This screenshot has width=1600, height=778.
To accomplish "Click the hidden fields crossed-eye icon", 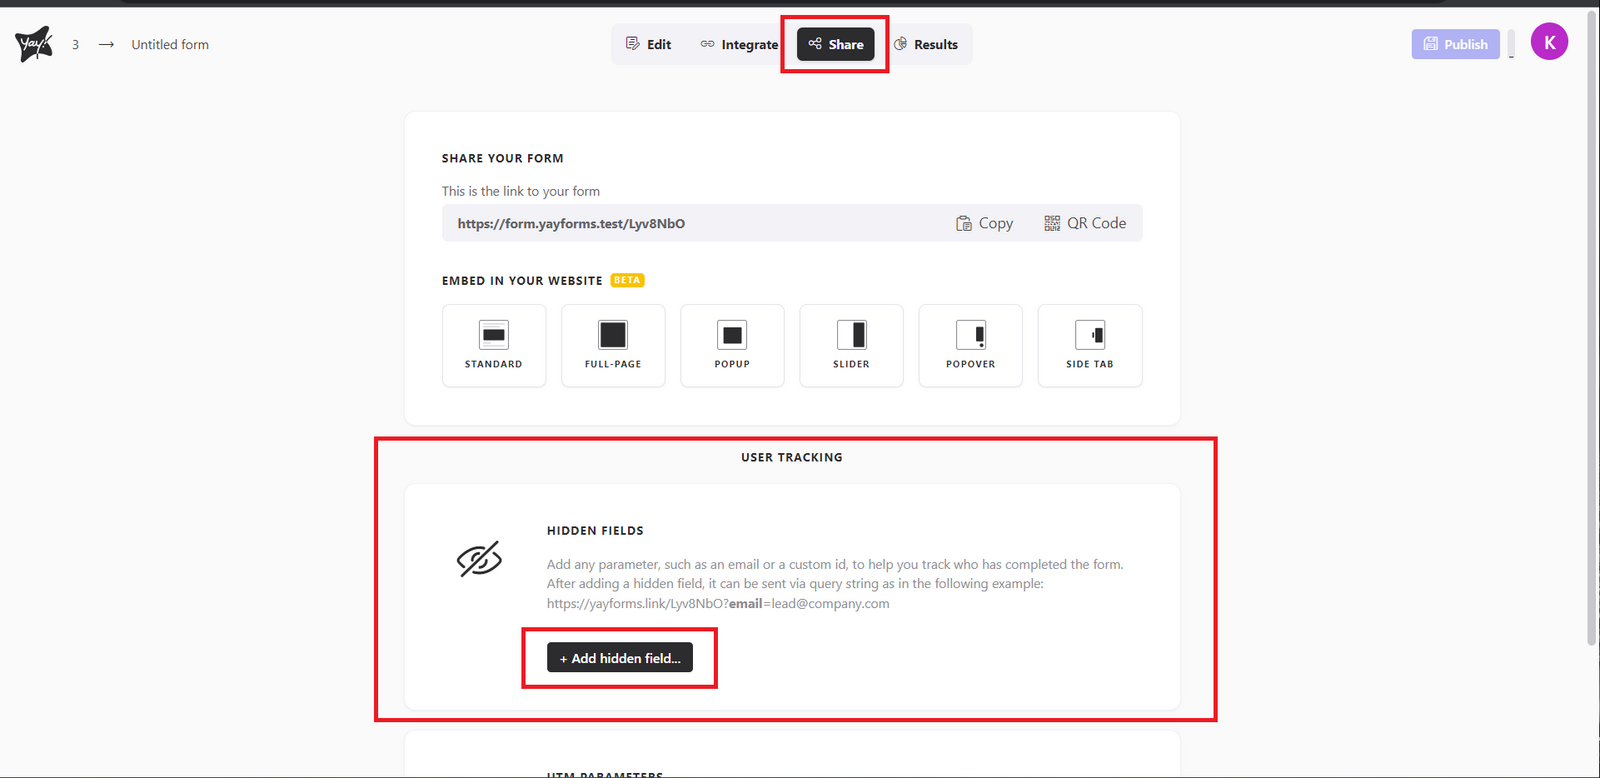I will click(x=479, y=560).
